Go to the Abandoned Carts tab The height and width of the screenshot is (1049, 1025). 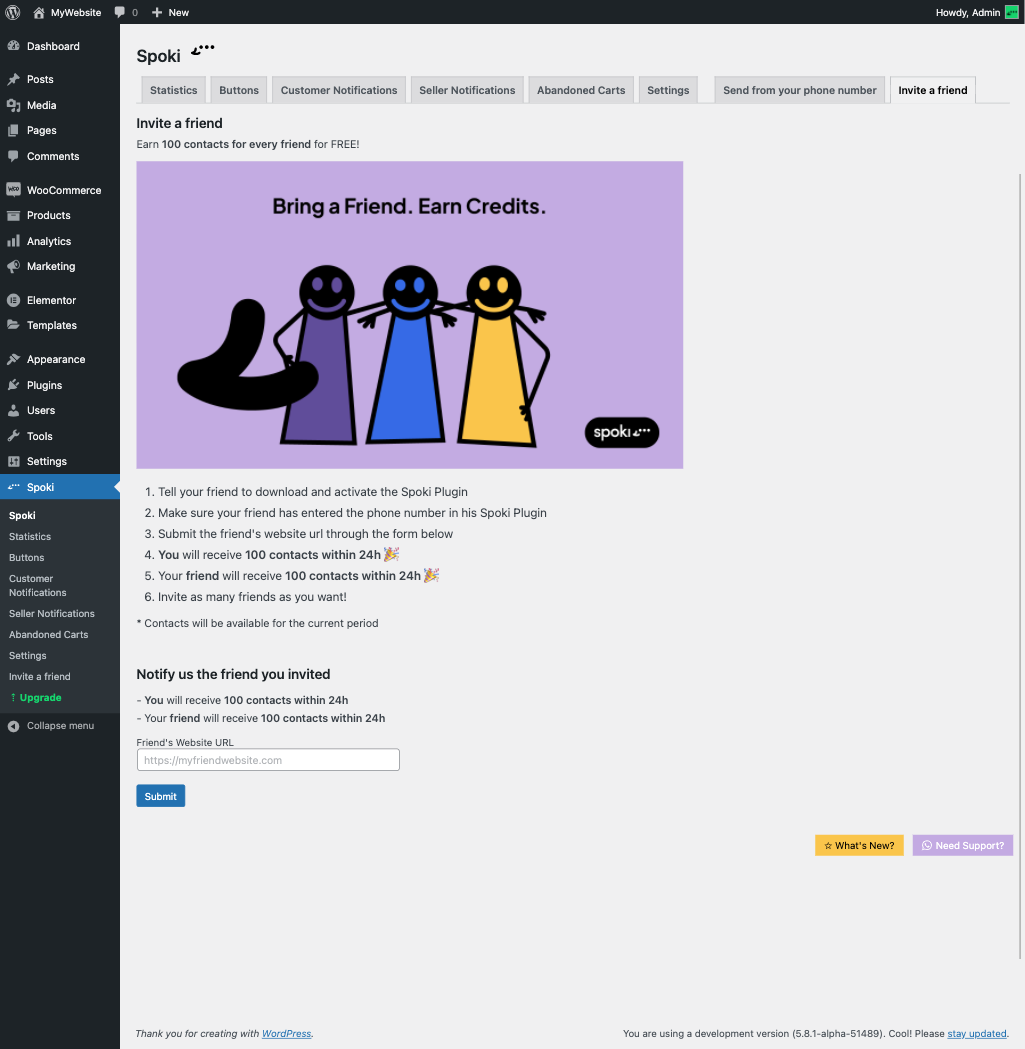581,90
